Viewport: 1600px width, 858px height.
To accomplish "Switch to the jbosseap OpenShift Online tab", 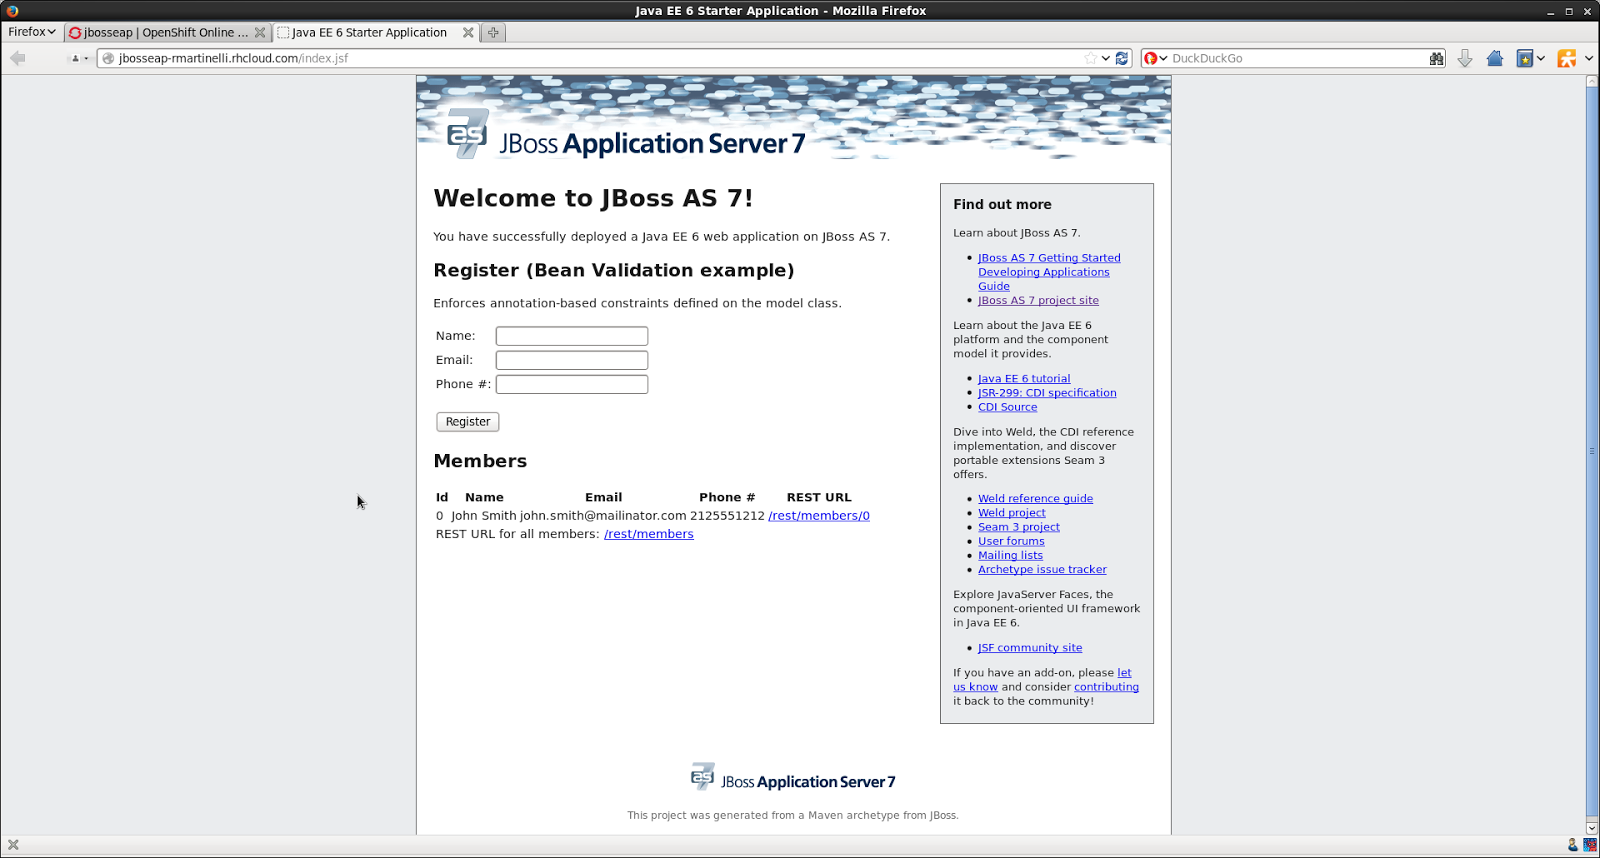I will point(166,32).
